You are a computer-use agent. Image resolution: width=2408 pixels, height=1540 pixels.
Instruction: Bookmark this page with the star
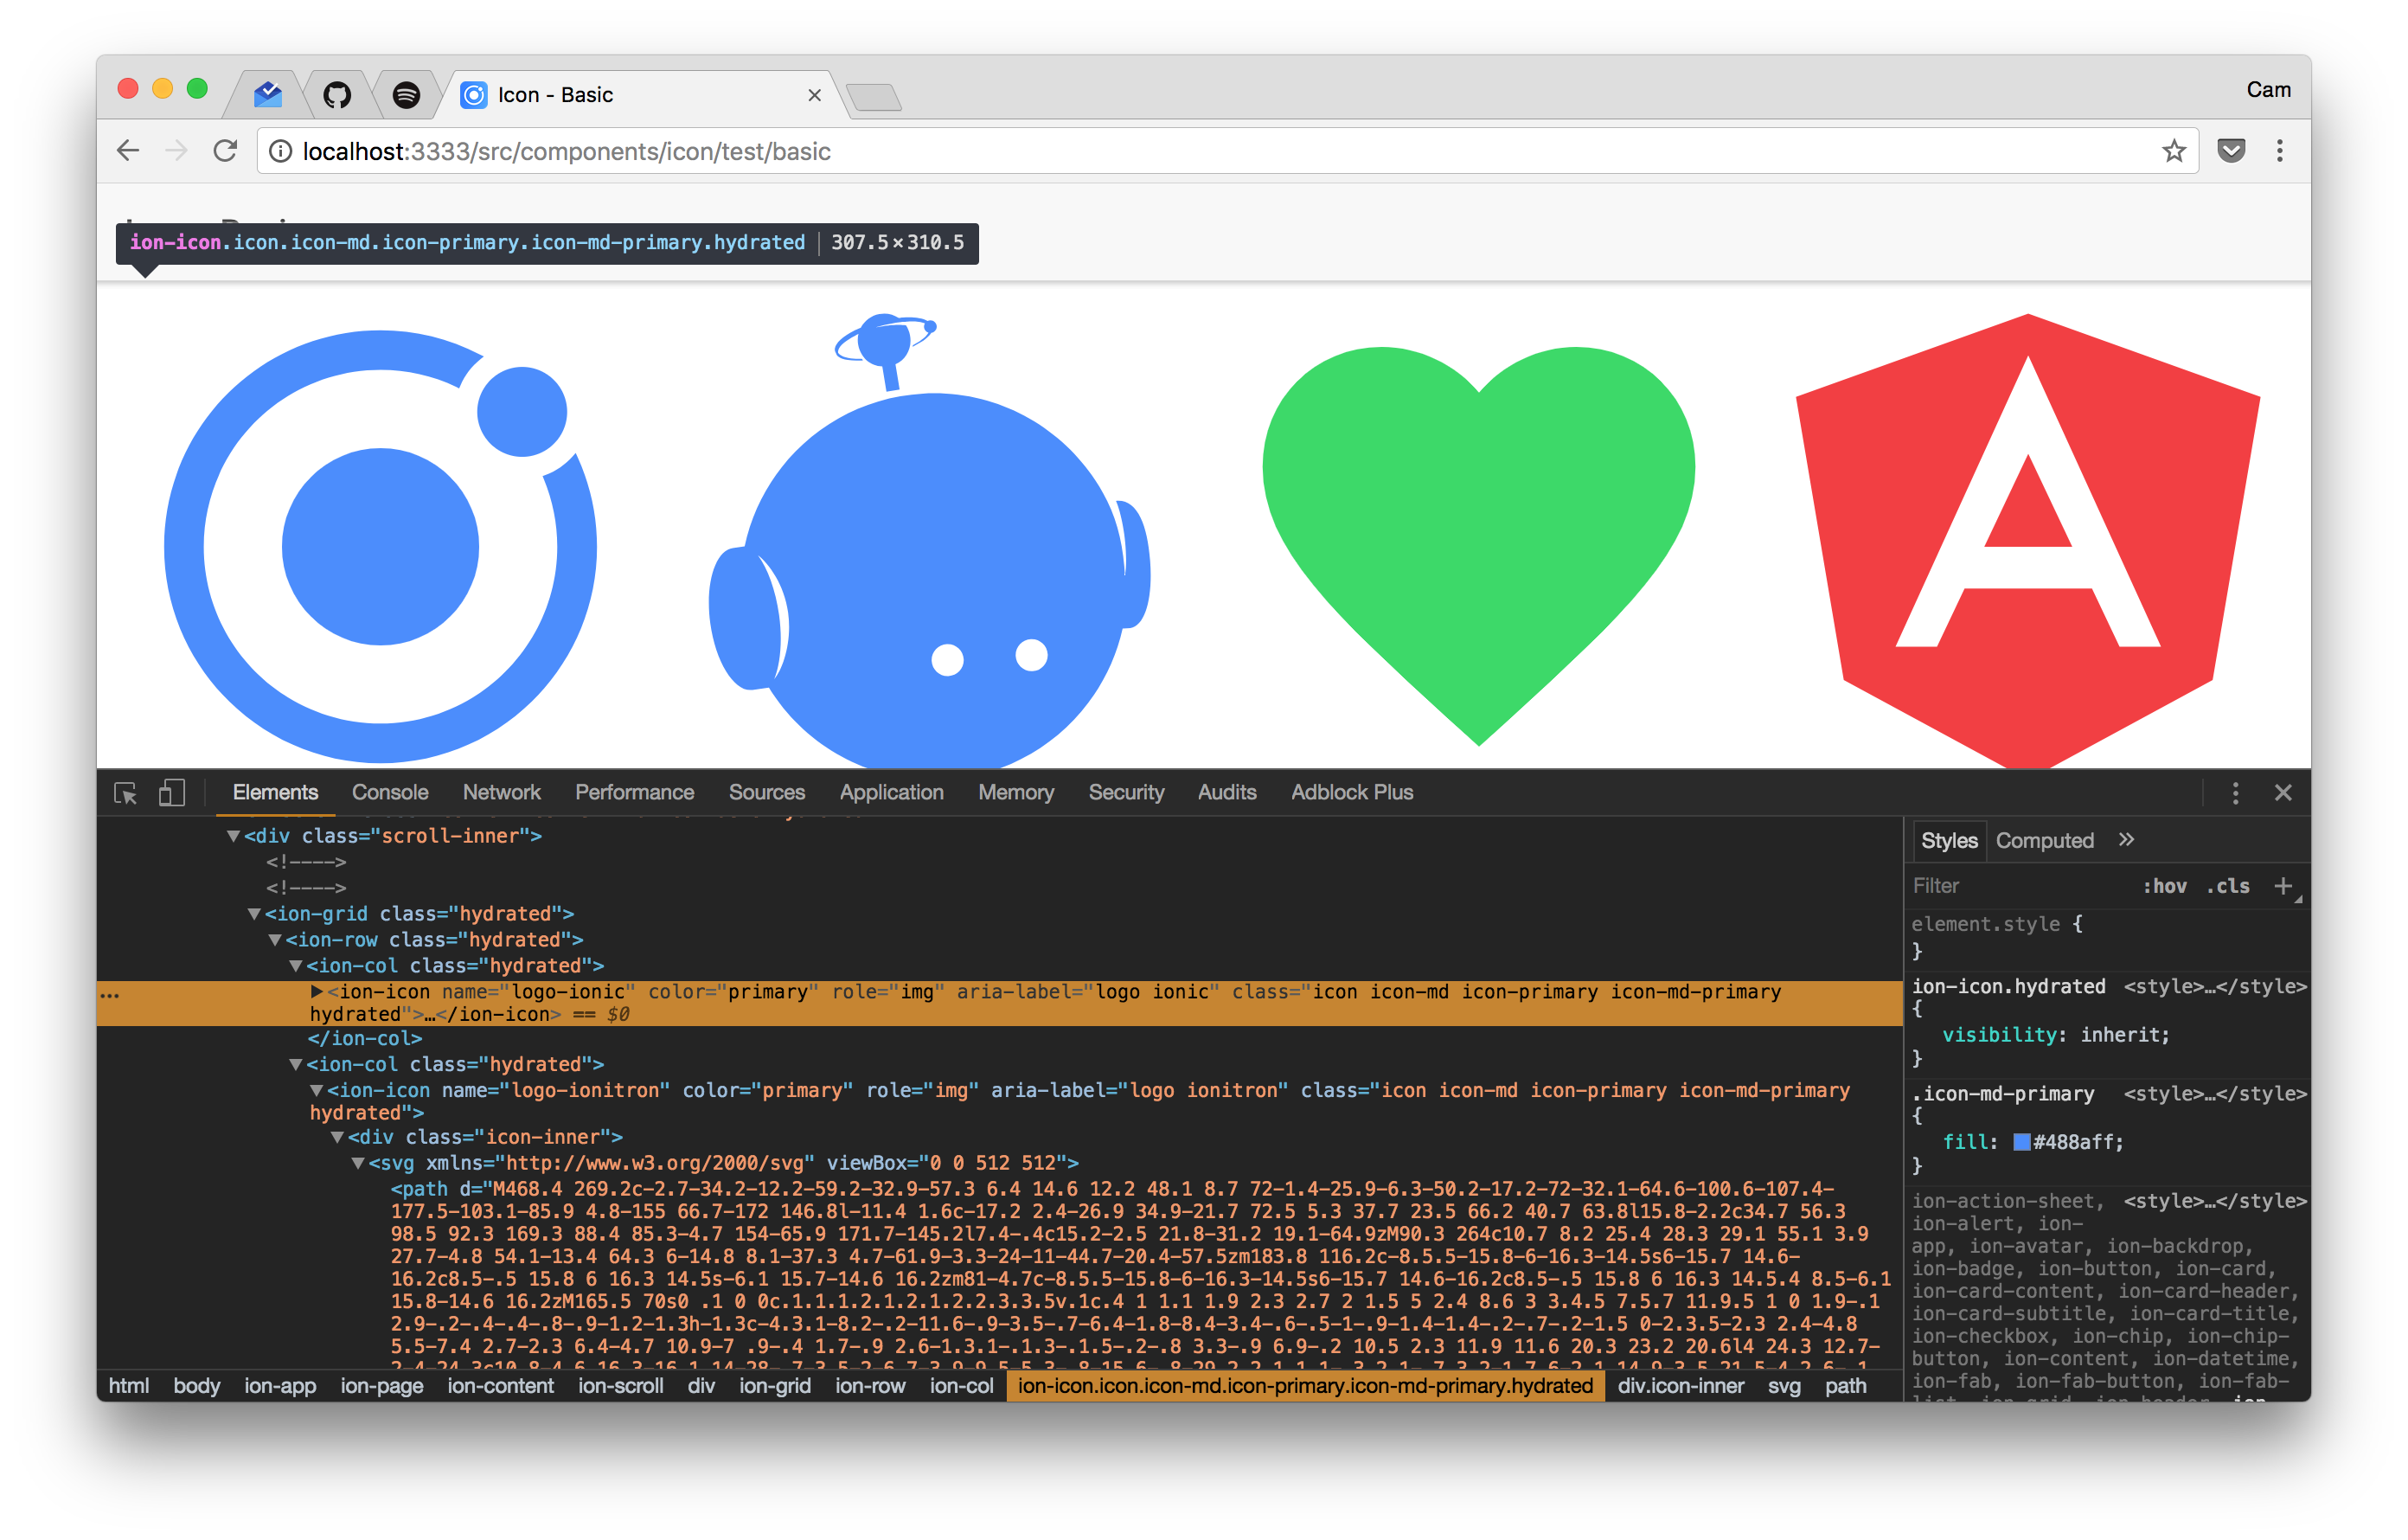coord(2174,151)
